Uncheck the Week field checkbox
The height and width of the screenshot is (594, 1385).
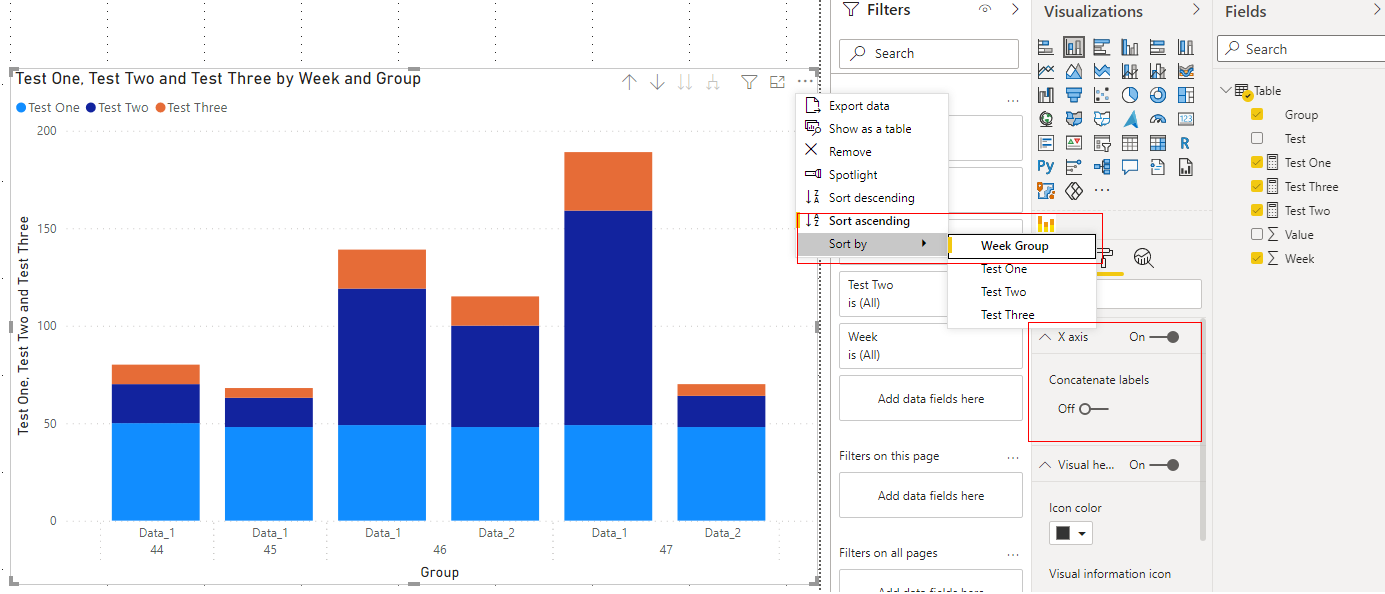point(1257,259)
